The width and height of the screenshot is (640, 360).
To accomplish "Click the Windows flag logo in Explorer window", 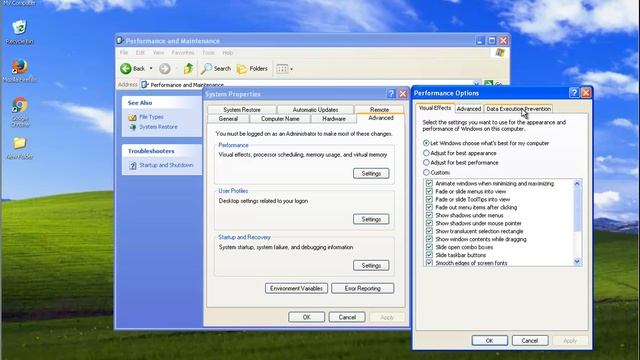I will [x=500, y=53].
